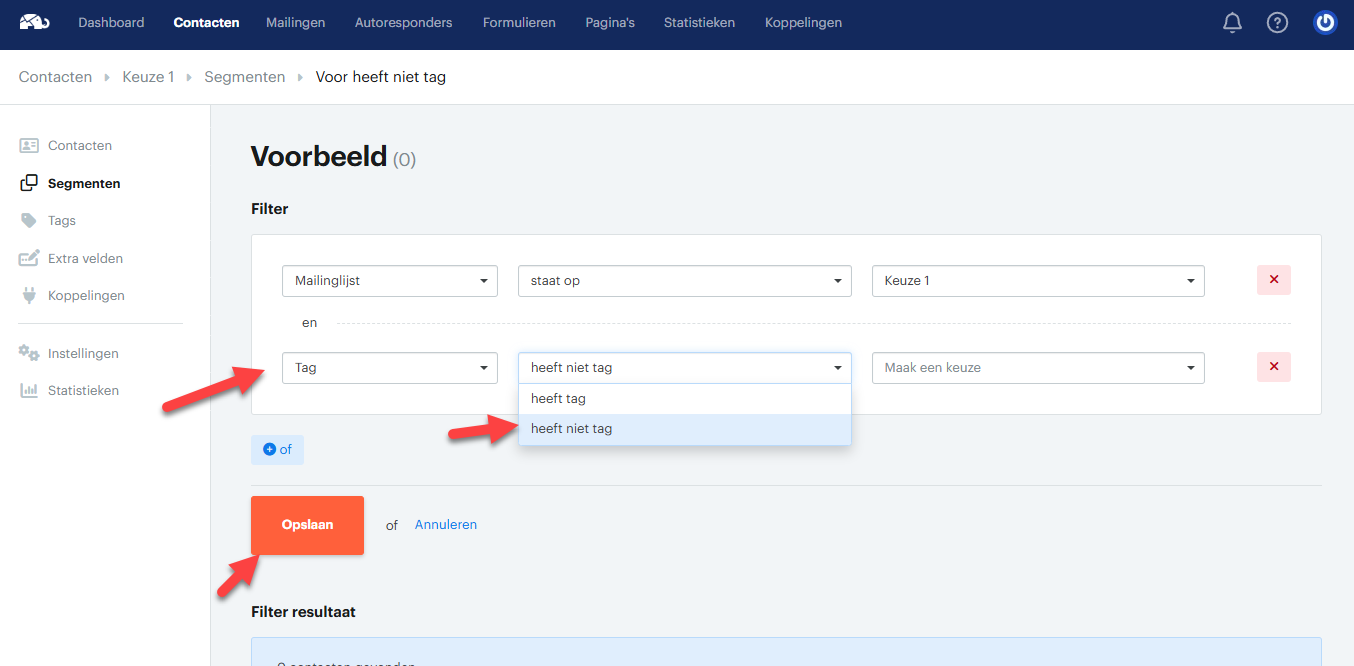This screenshot has height=666, width=1354.
Task: Open Pagina's in top navigation
Action: 610,22
